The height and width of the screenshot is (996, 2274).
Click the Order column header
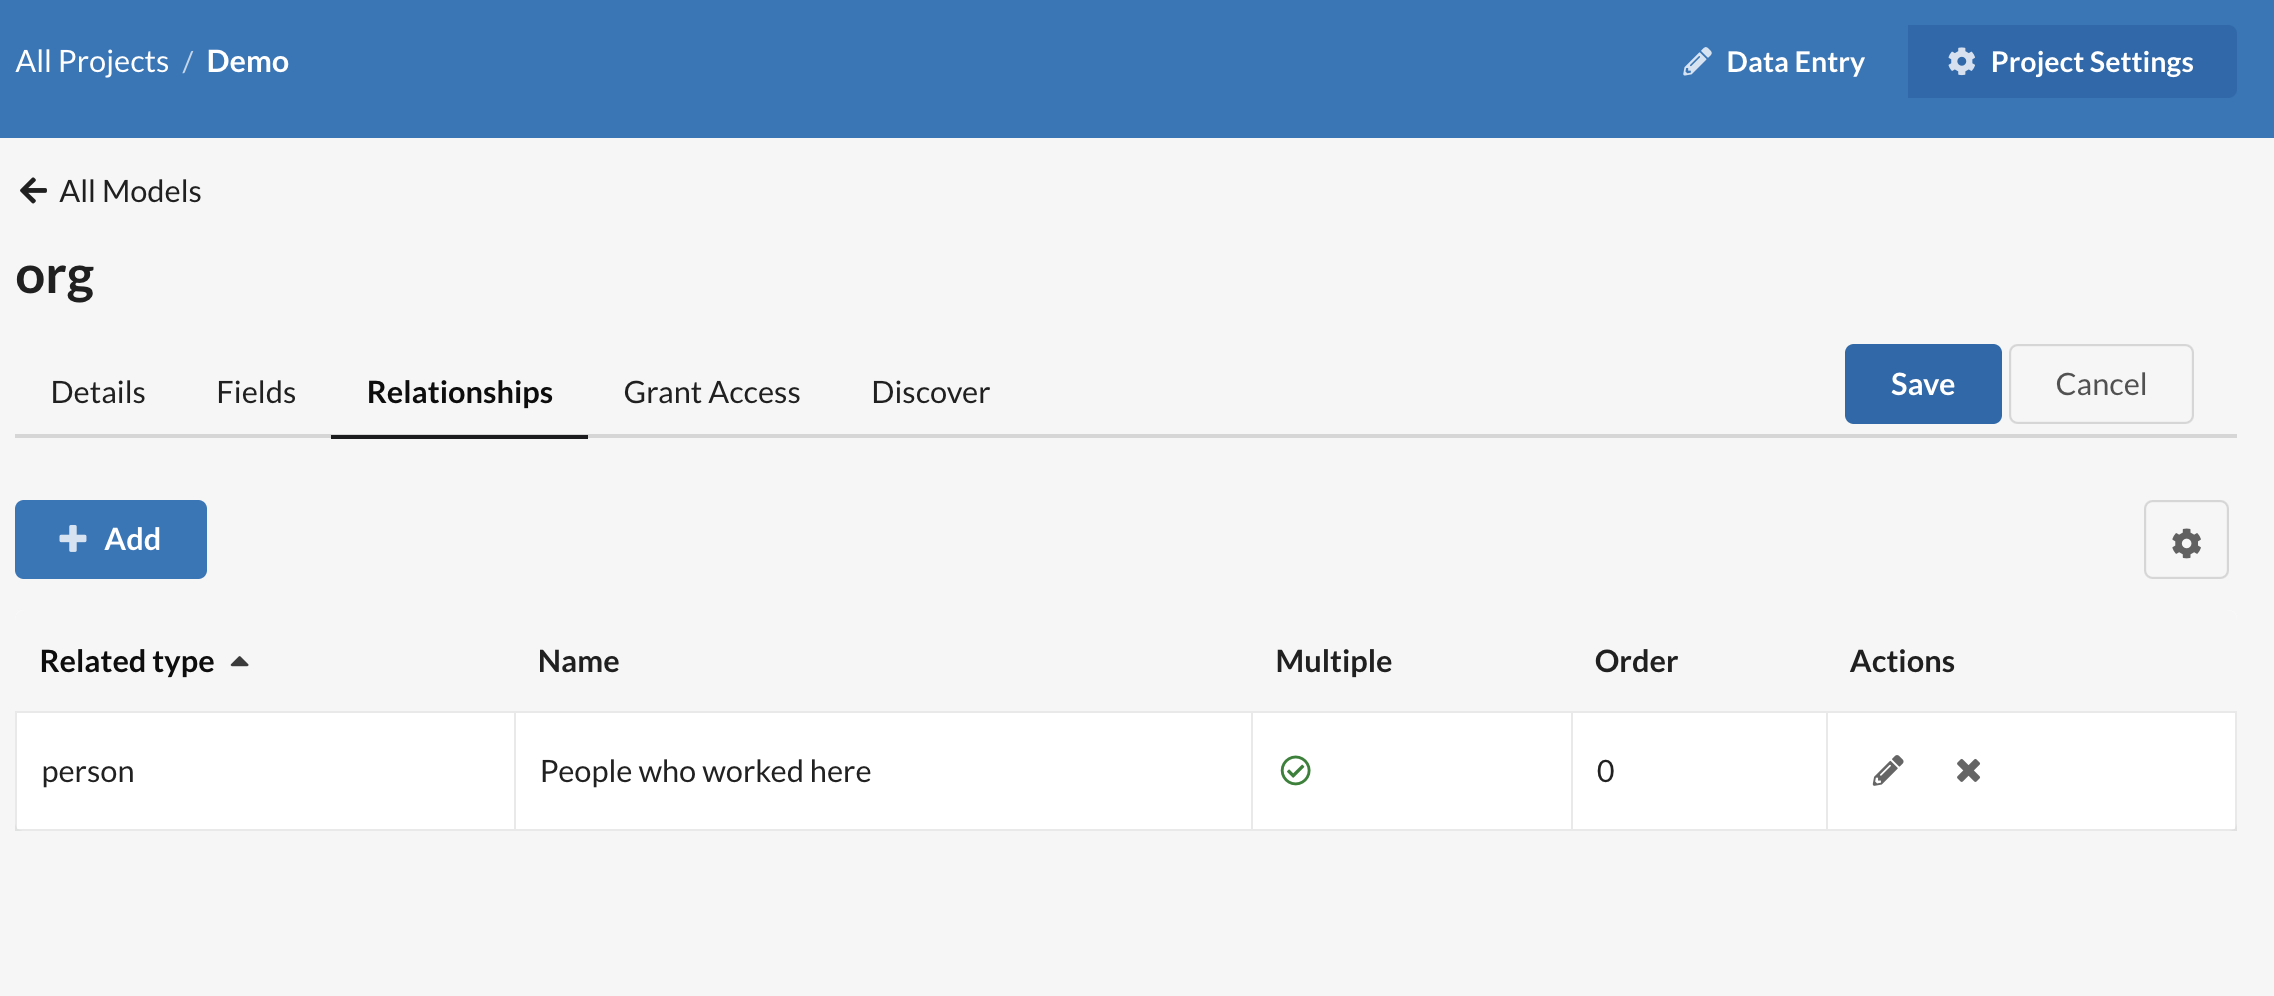(x=1636, y=661)
